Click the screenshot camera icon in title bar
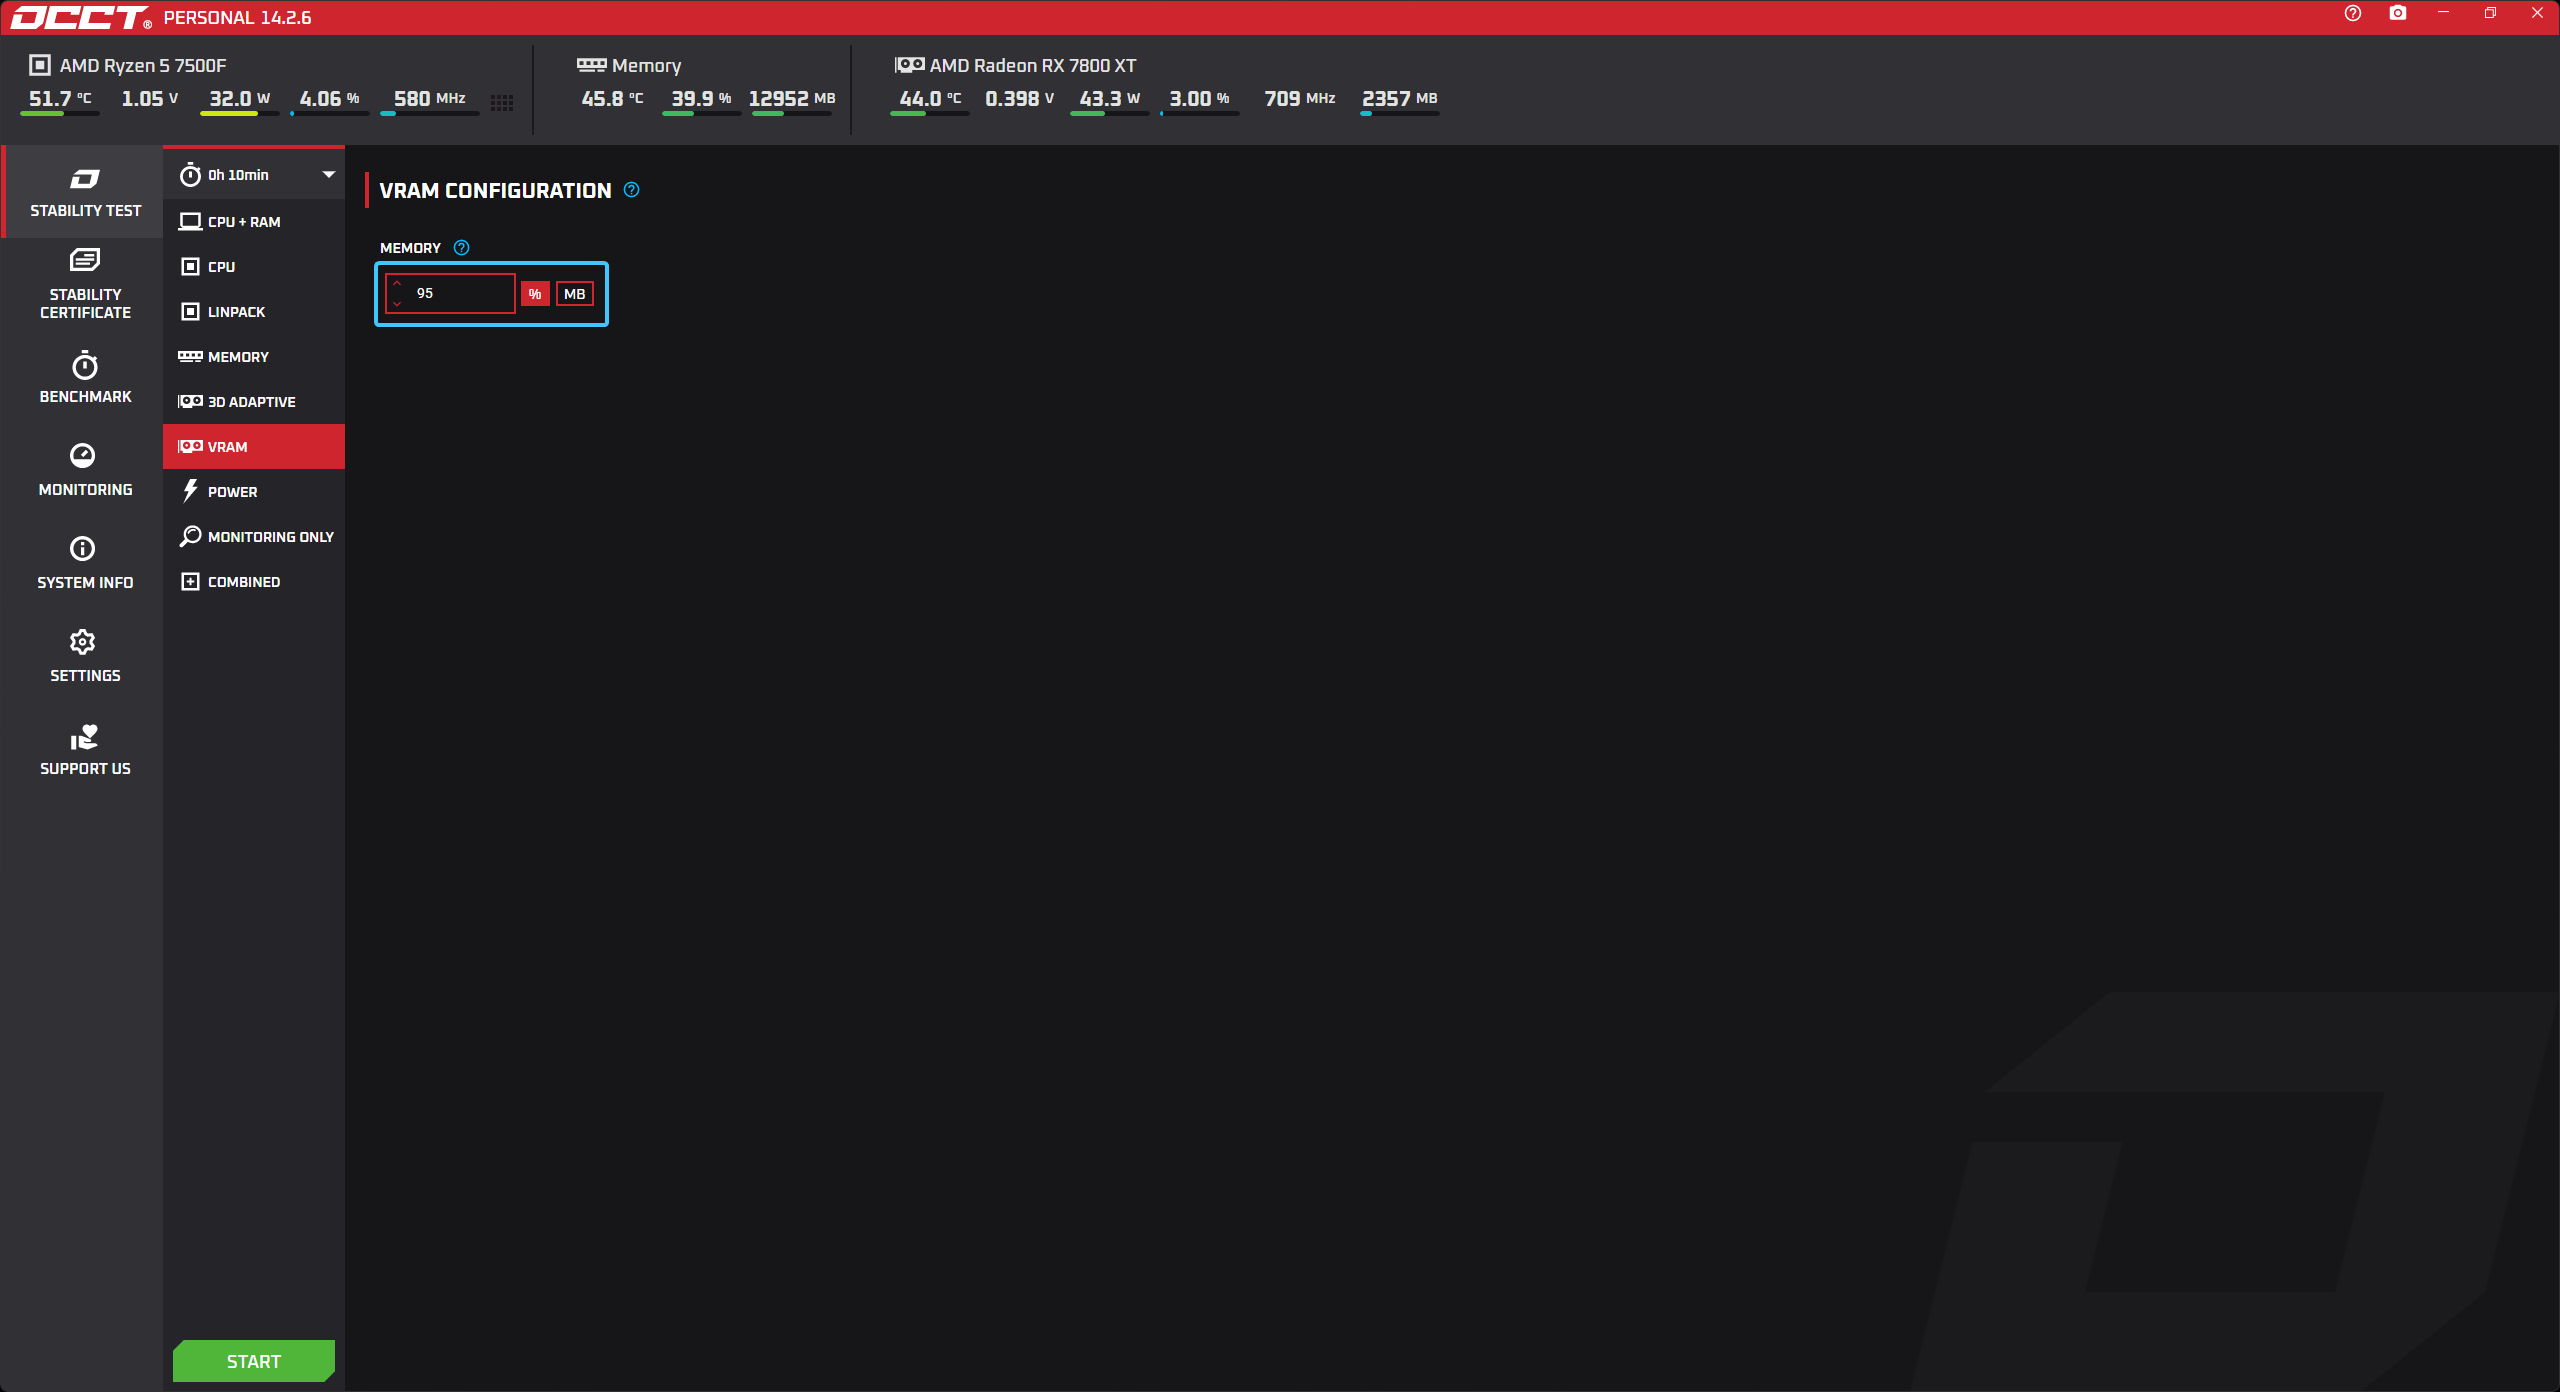The height and width of the screenshot is (1392, 2560). pyautogui.click(x=2397, y=13)
